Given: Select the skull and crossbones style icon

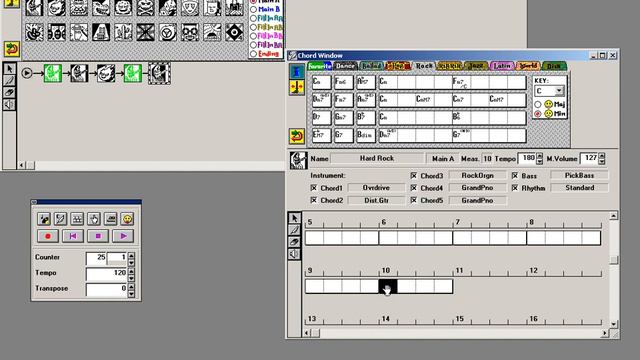Looking at the screenshot, I should (x=145, y=8).
